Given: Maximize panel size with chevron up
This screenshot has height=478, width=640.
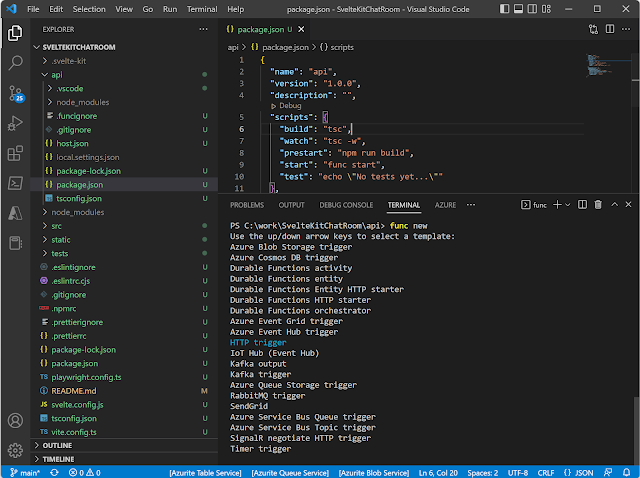Looking at the screenshot, I should (614, 205).
